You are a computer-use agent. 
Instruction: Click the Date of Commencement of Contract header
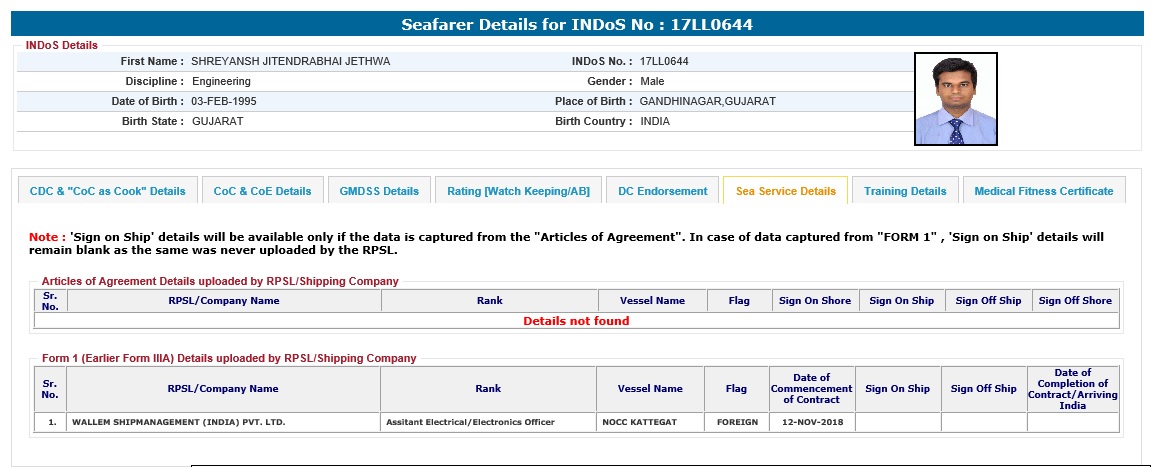[x=811, y=389]
